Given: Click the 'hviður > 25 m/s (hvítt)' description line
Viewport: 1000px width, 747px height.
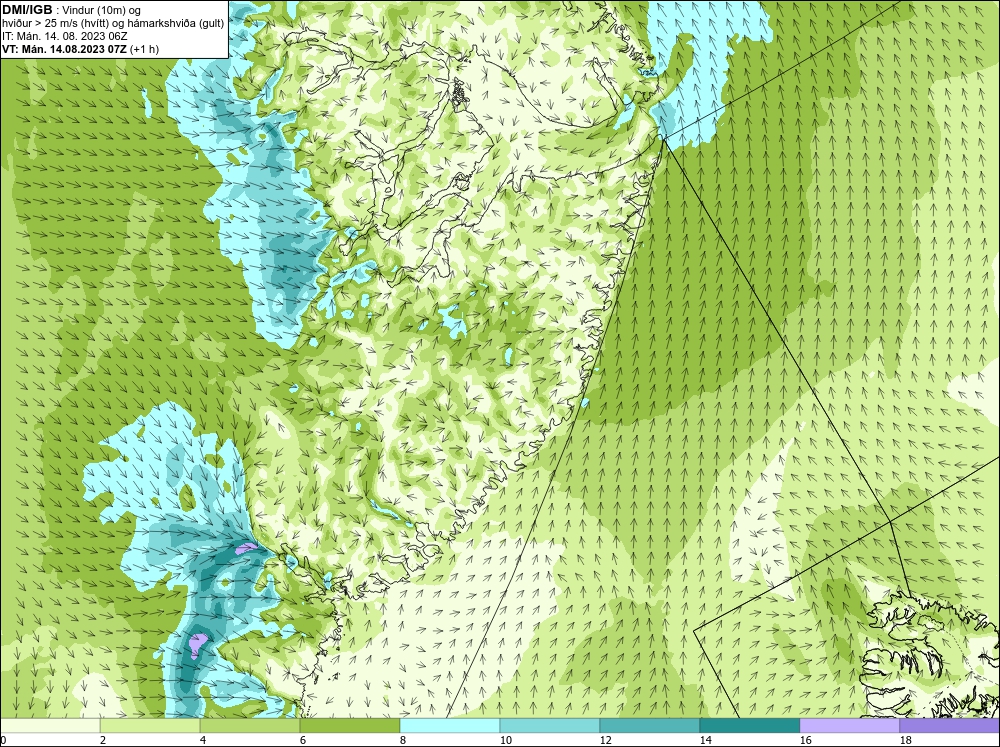Looking at the screenshot, I should [x=57, y=24].
